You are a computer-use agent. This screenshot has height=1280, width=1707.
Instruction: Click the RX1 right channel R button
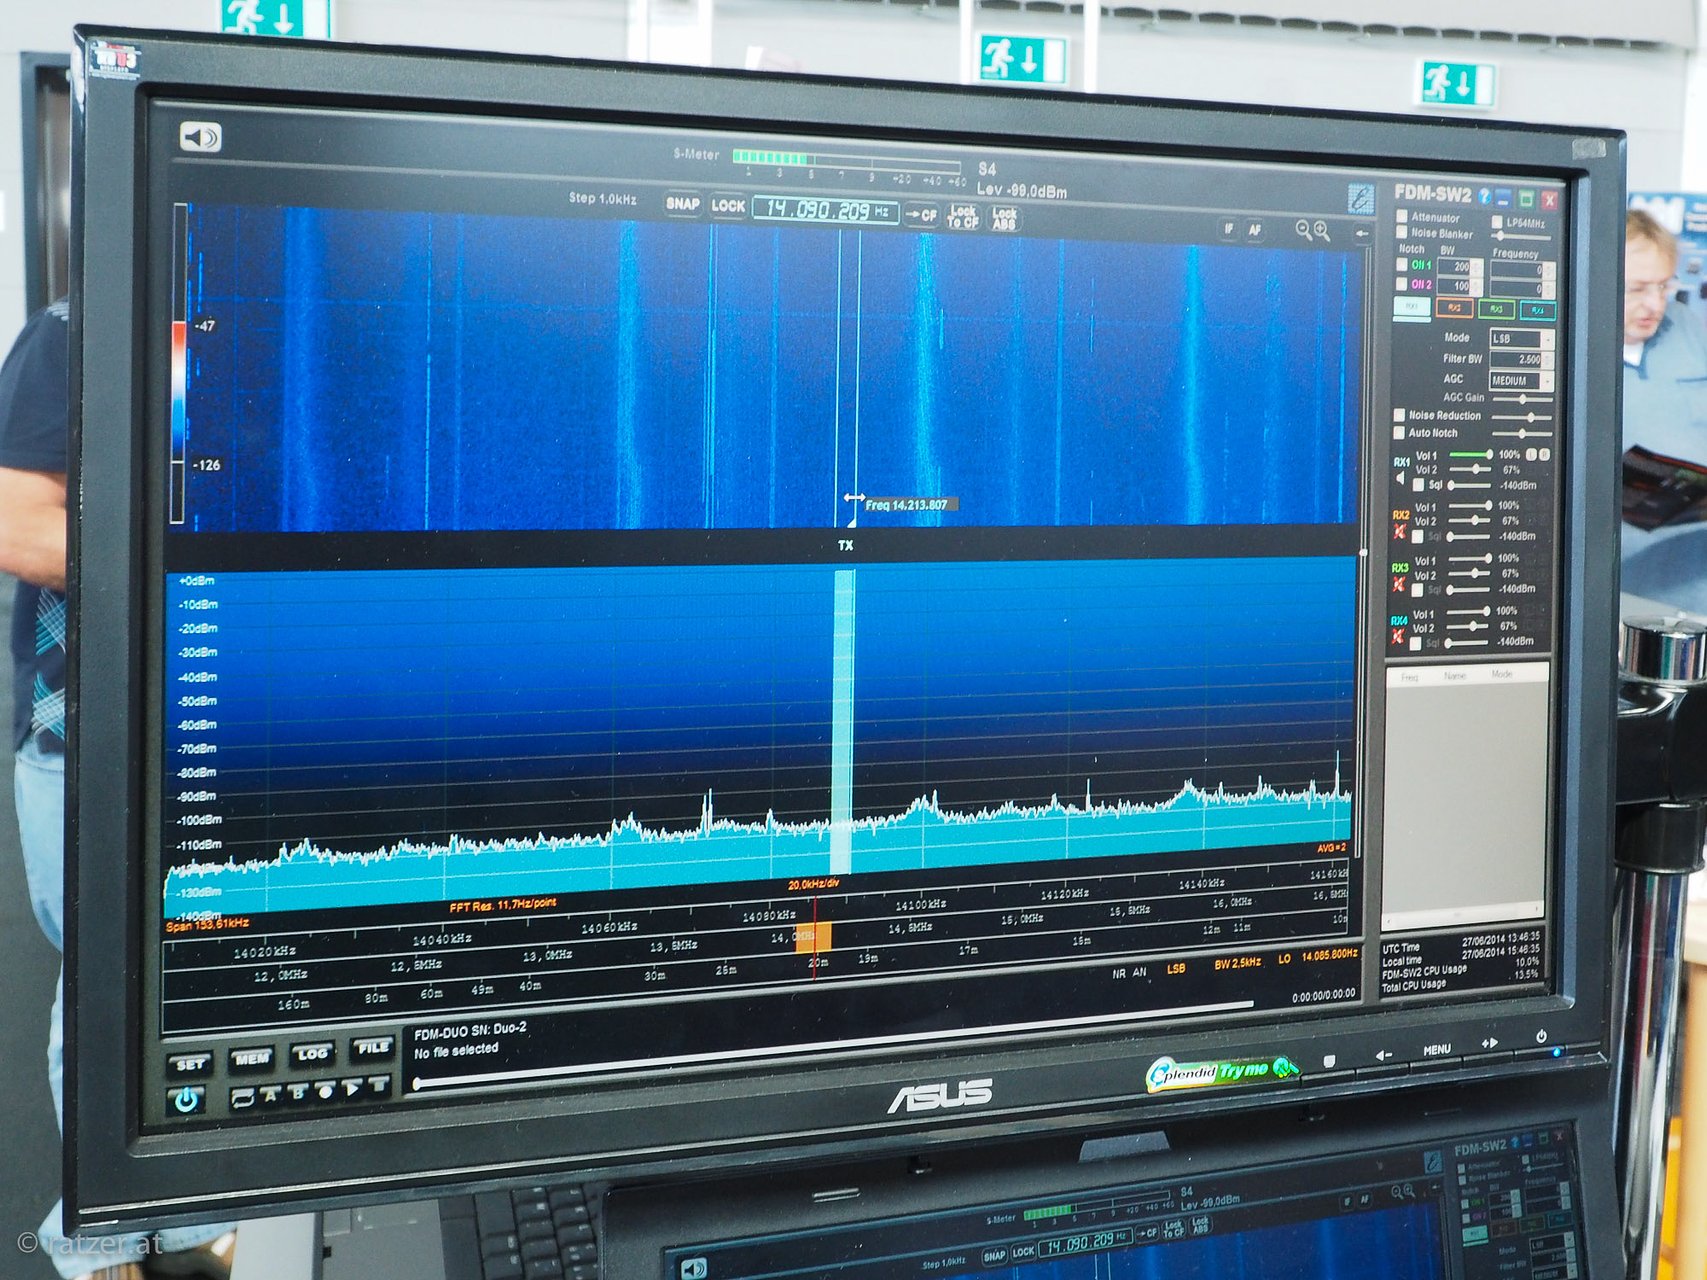pos(1544,455)
